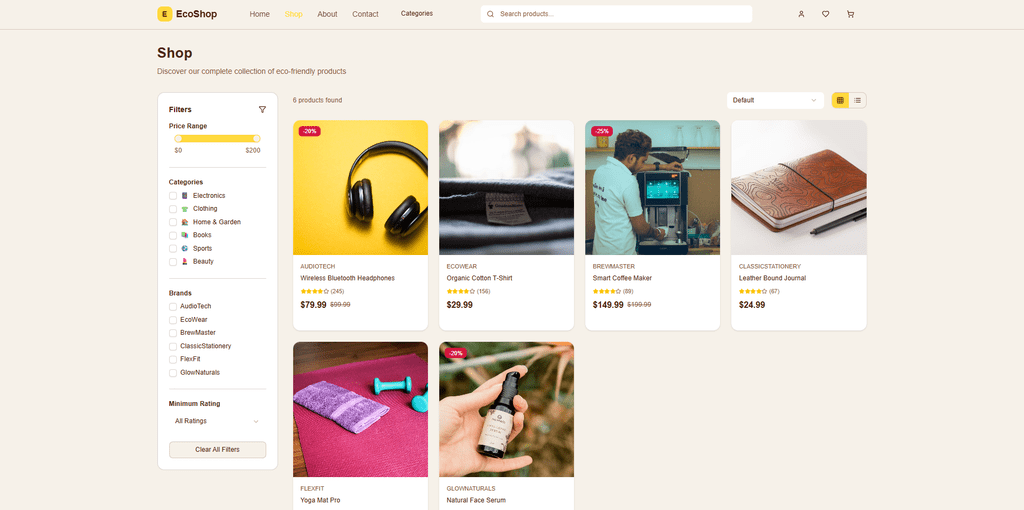Click the filter funnel icon
The image size is (1024, 510).
click(262, 110)
